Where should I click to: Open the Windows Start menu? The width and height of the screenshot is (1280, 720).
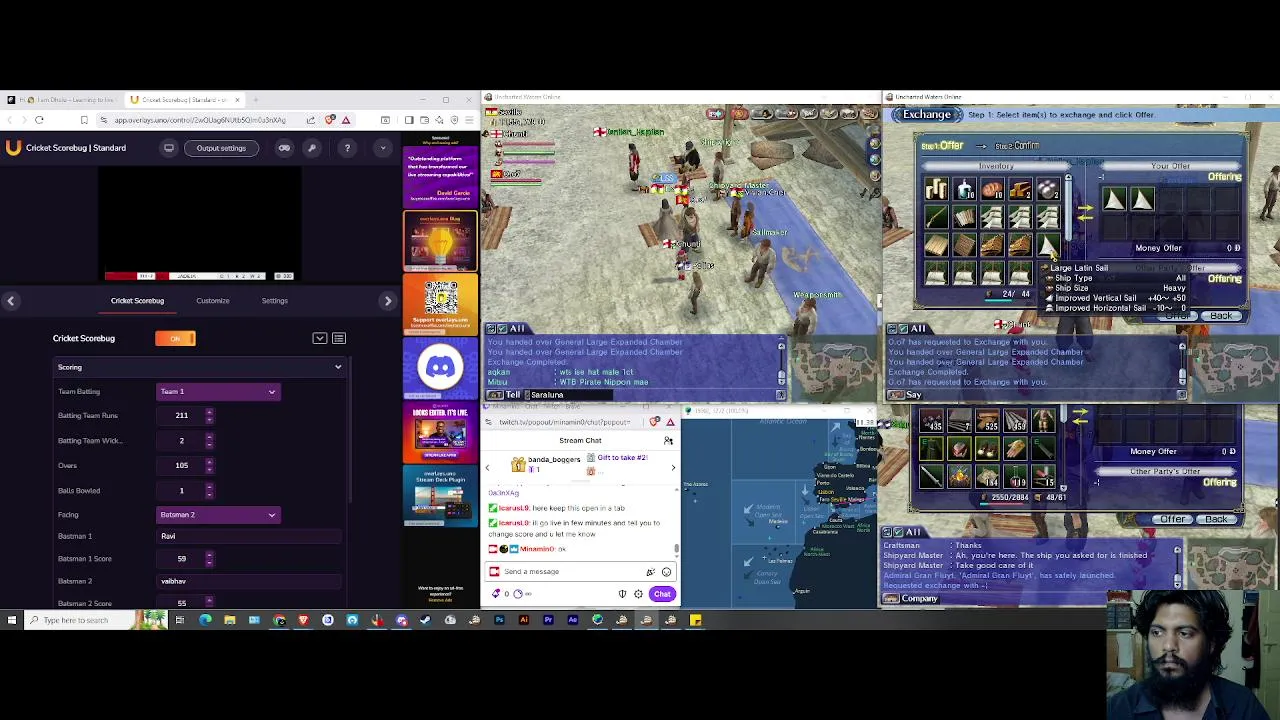11,620
